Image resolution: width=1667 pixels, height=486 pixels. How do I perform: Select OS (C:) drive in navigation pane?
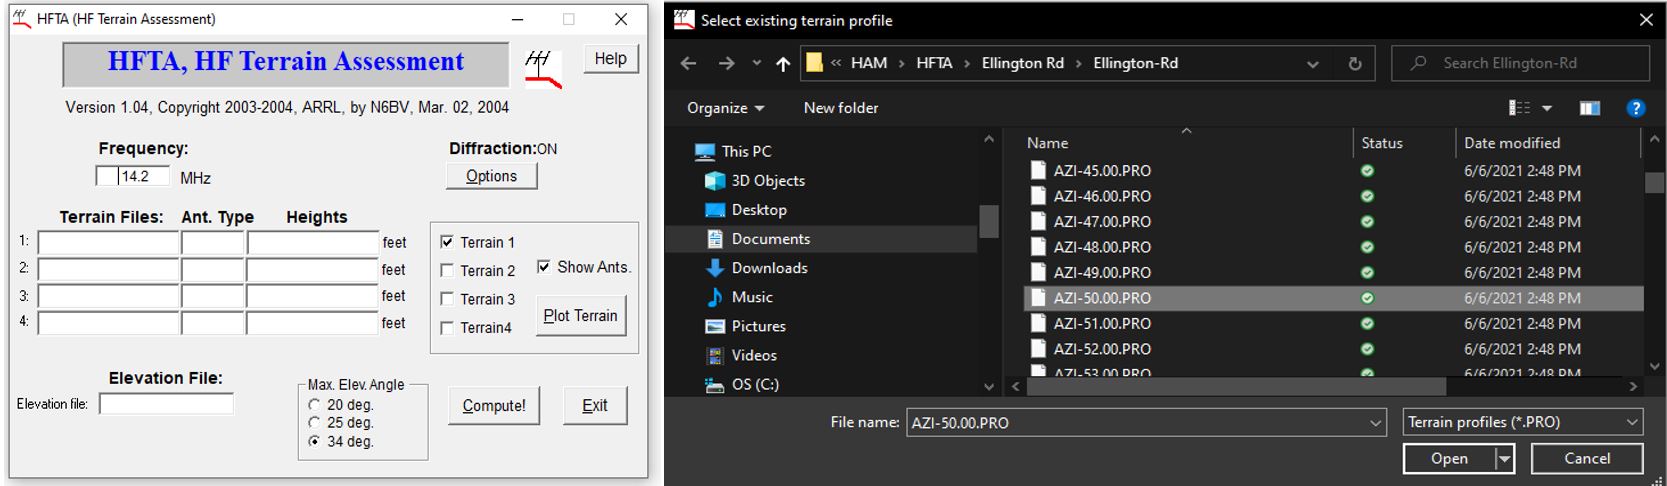[x=755, y=384]
